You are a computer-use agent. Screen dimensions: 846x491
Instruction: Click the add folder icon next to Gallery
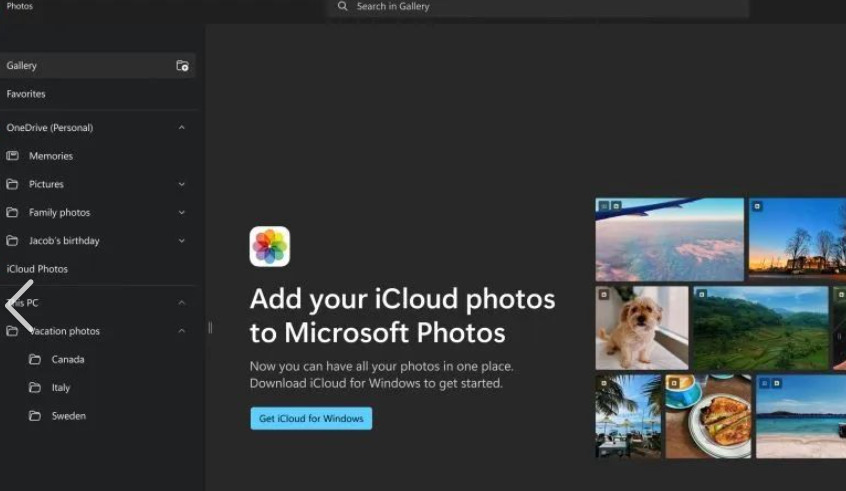[x=182, y=66]
